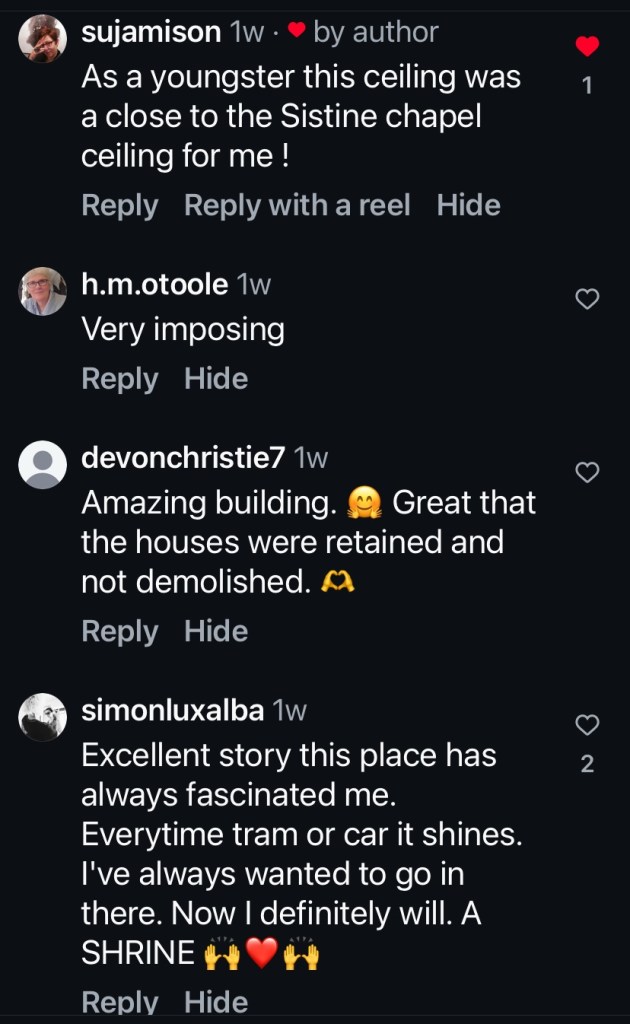630x1024 pixels.
Task: Like simonluxalba's comment with the heart icon
Action: tap(588, 724)
